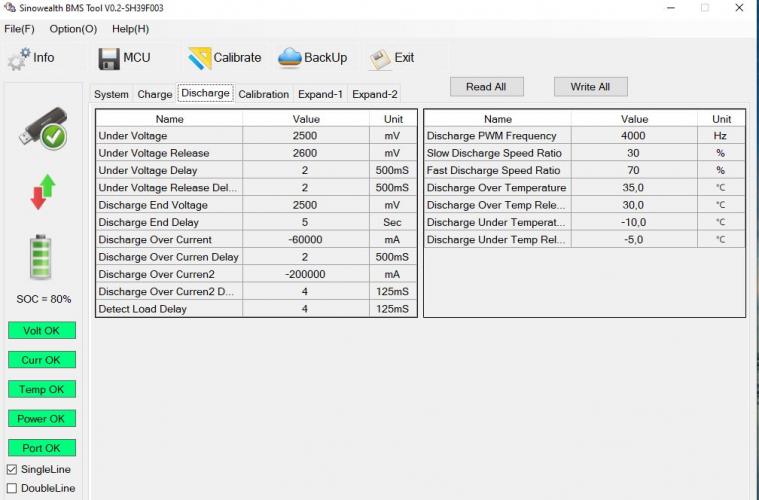Click the Calibrate toolbar icon
This screenshot has width=759, height=500.
pyautogui.click(x=200, y=58)
